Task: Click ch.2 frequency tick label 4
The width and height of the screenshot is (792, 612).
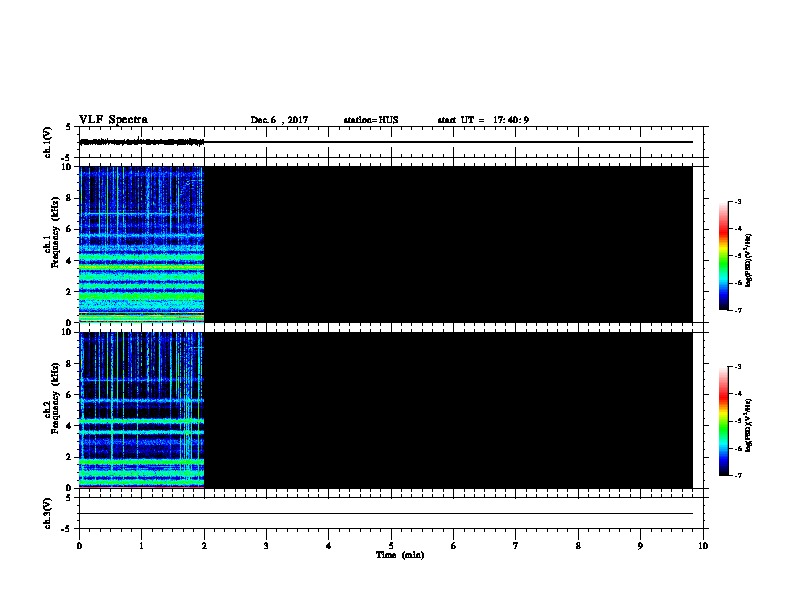Action: tap(69, 426)
